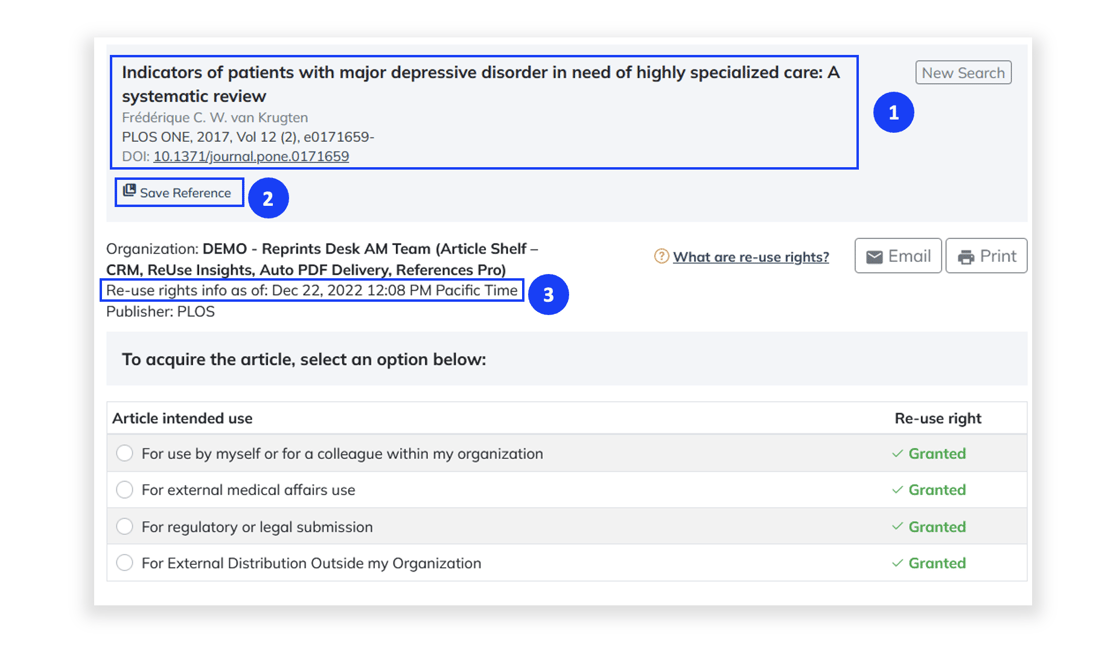Click the New Search button
Viewport: 1119px width, 647px height.
click(x=963, y=72)
